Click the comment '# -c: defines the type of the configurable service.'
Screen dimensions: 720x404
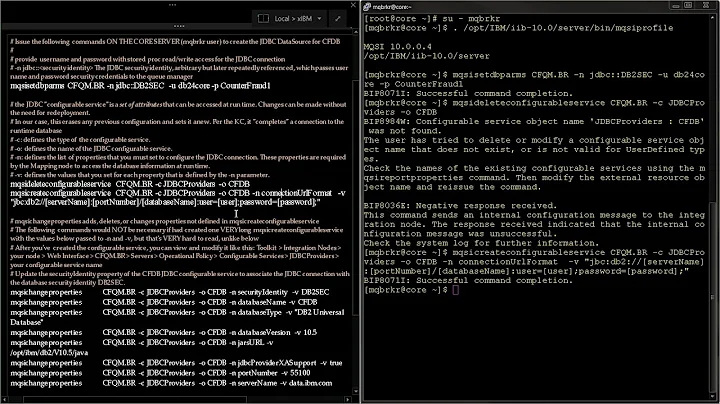click(80, 140)
